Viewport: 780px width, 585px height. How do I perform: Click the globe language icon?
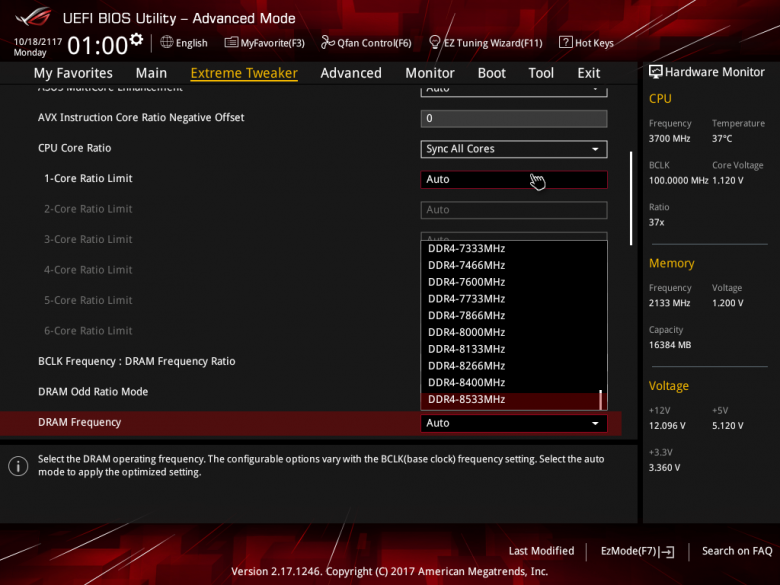pos(167,42)
